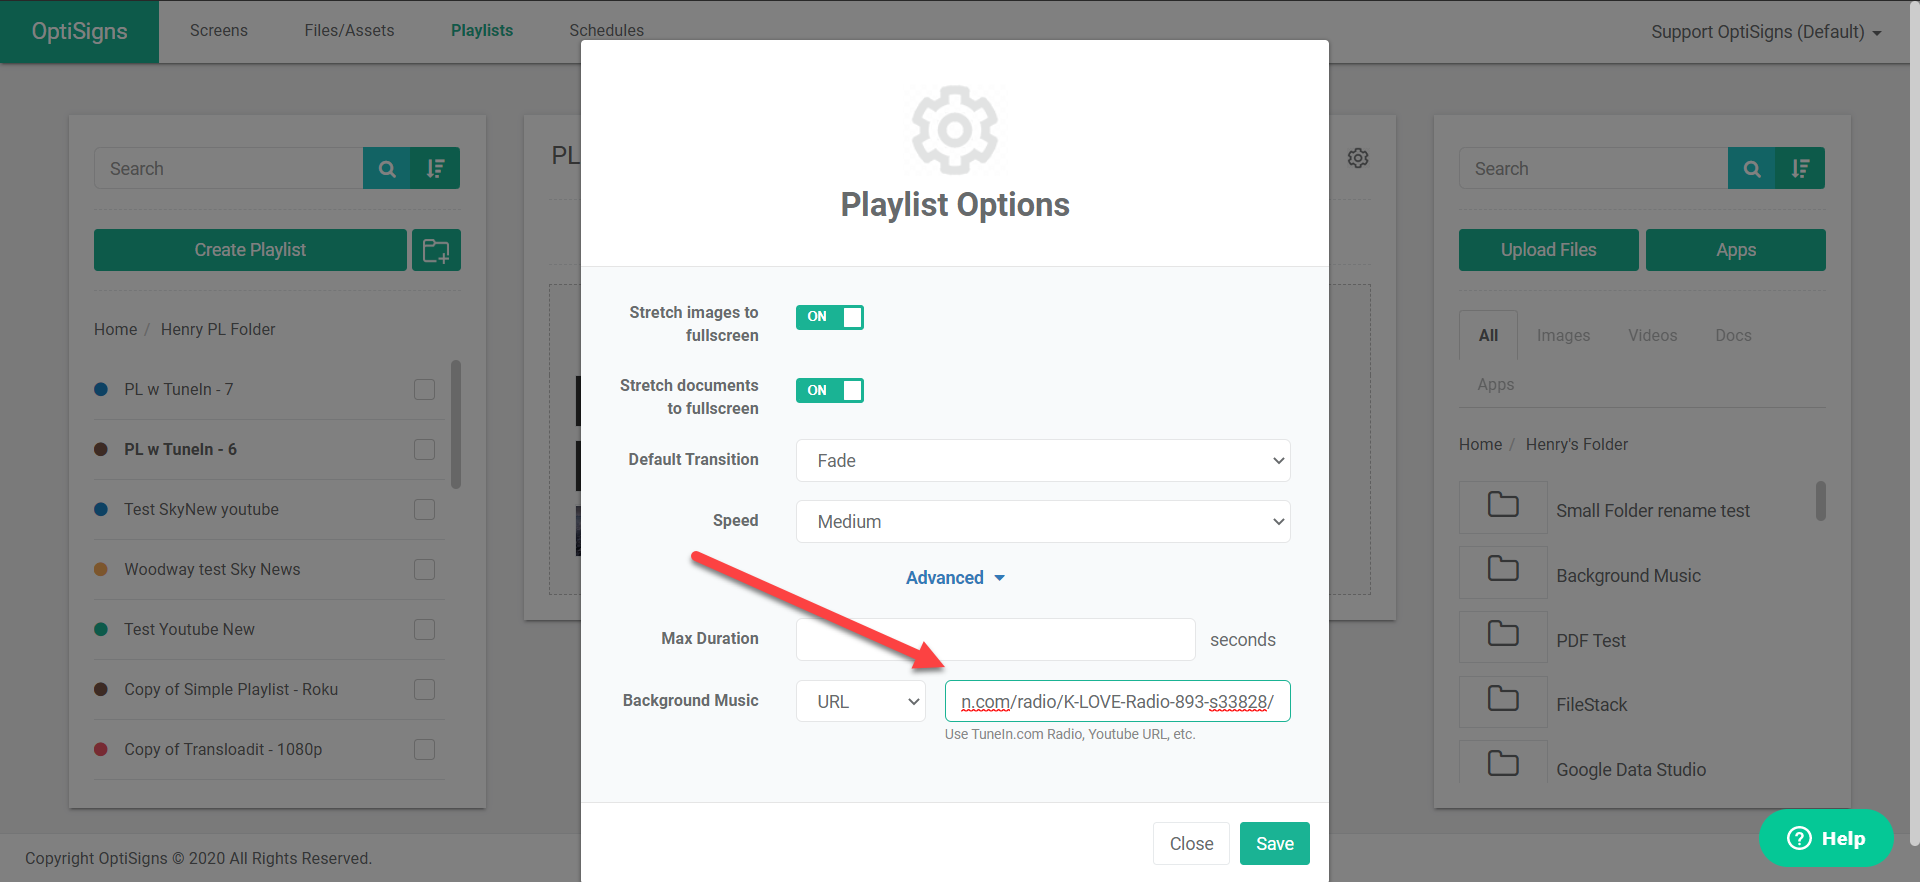The image size is (1920, 882).
Task: Click the sort icon in playlists panel
Action: pyautogui.click(x=436, y=169)
